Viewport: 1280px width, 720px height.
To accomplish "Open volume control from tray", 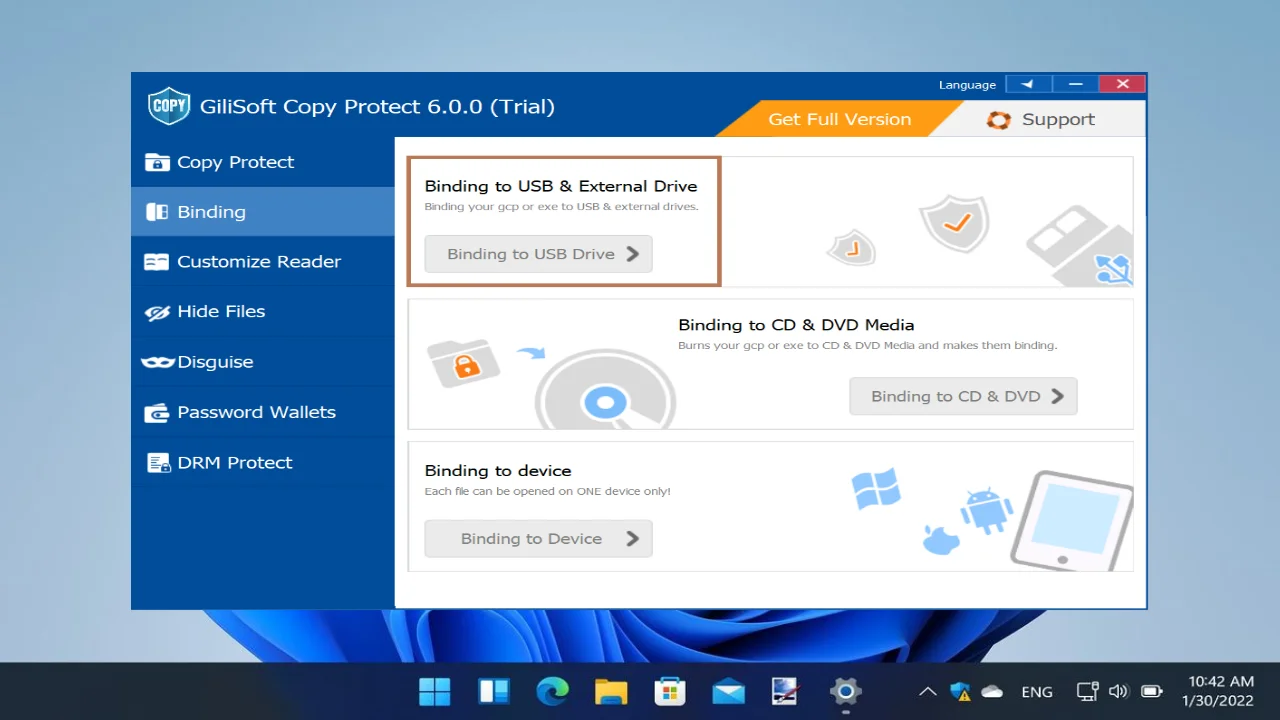I will tap(1119, 691).
